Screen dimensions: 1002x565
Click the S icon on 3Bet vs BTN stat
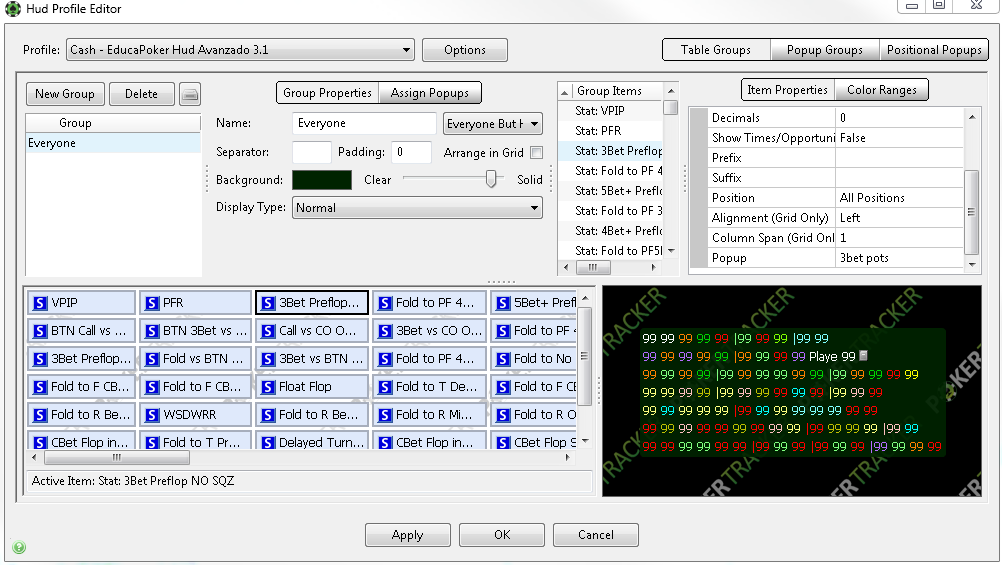(x=268, y=359)
